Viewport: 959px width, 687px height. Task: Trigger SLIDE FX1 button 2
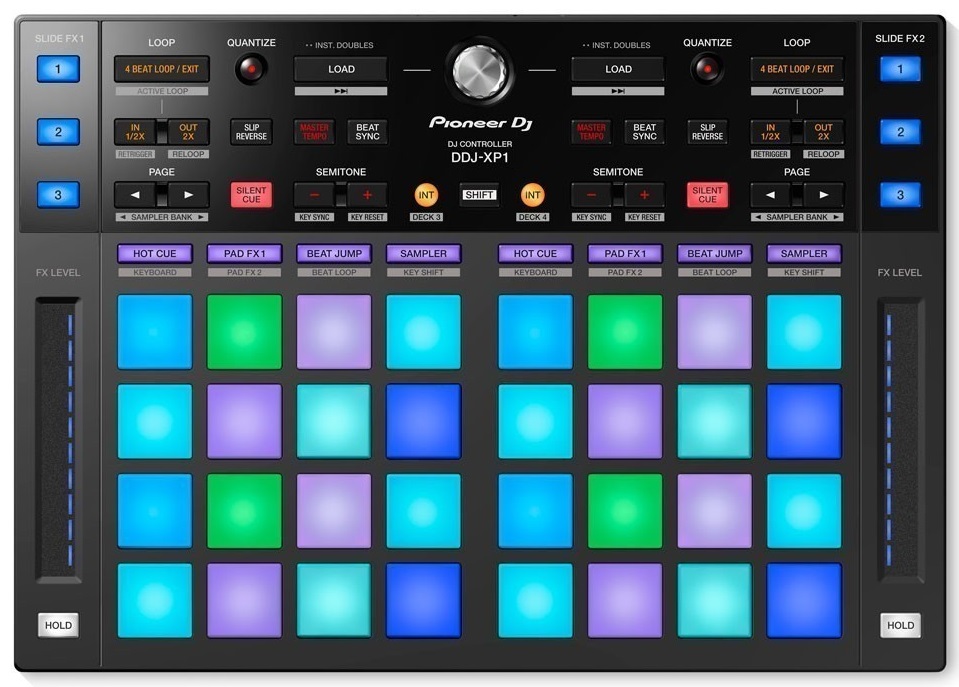58,132
